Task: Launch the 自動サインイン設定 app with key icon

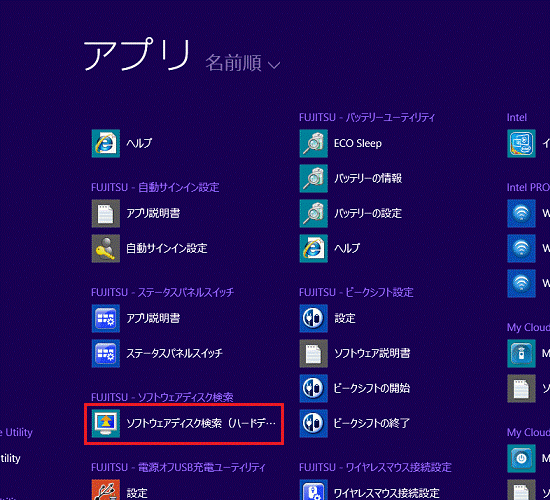Action: coord(149,248)
